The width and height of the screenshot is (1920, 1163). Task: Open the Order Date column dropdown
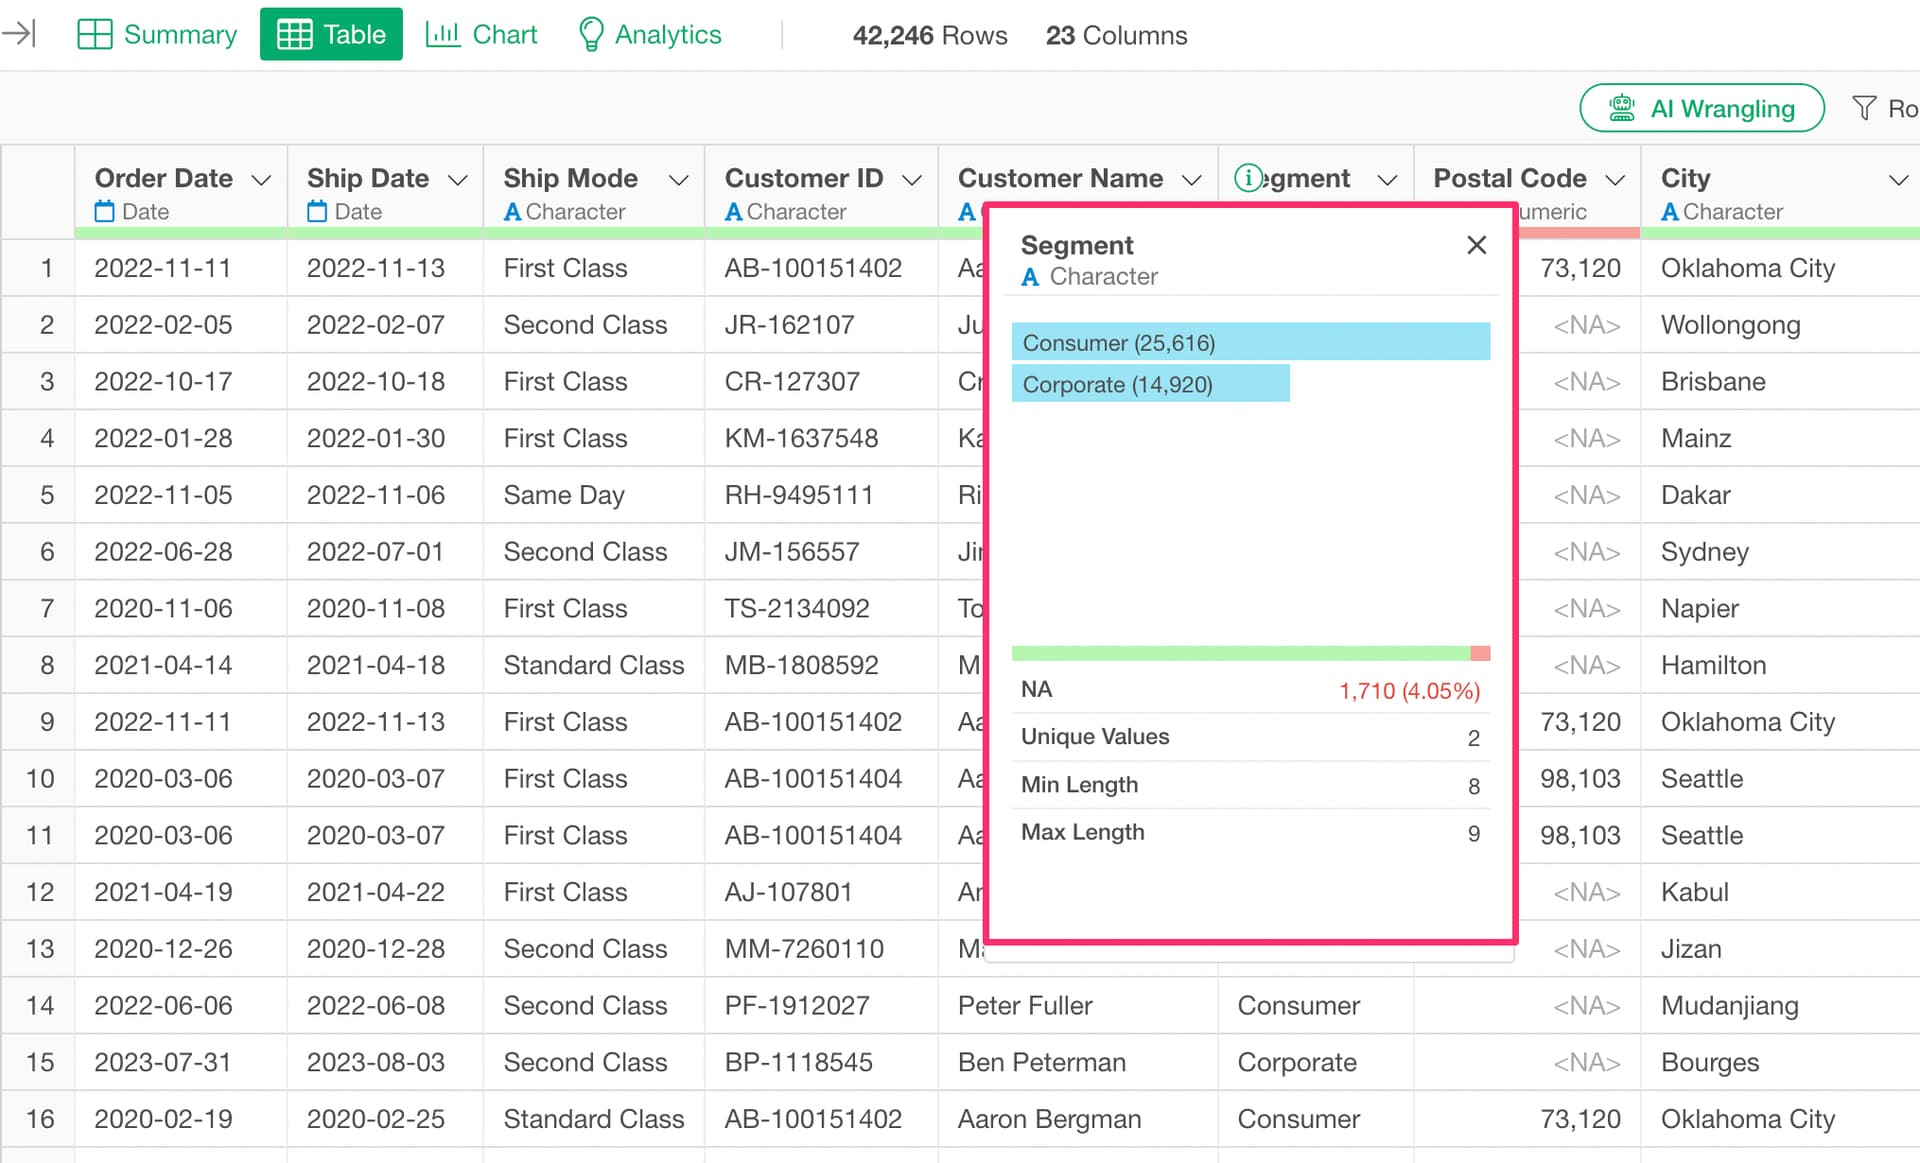point(262,180)
